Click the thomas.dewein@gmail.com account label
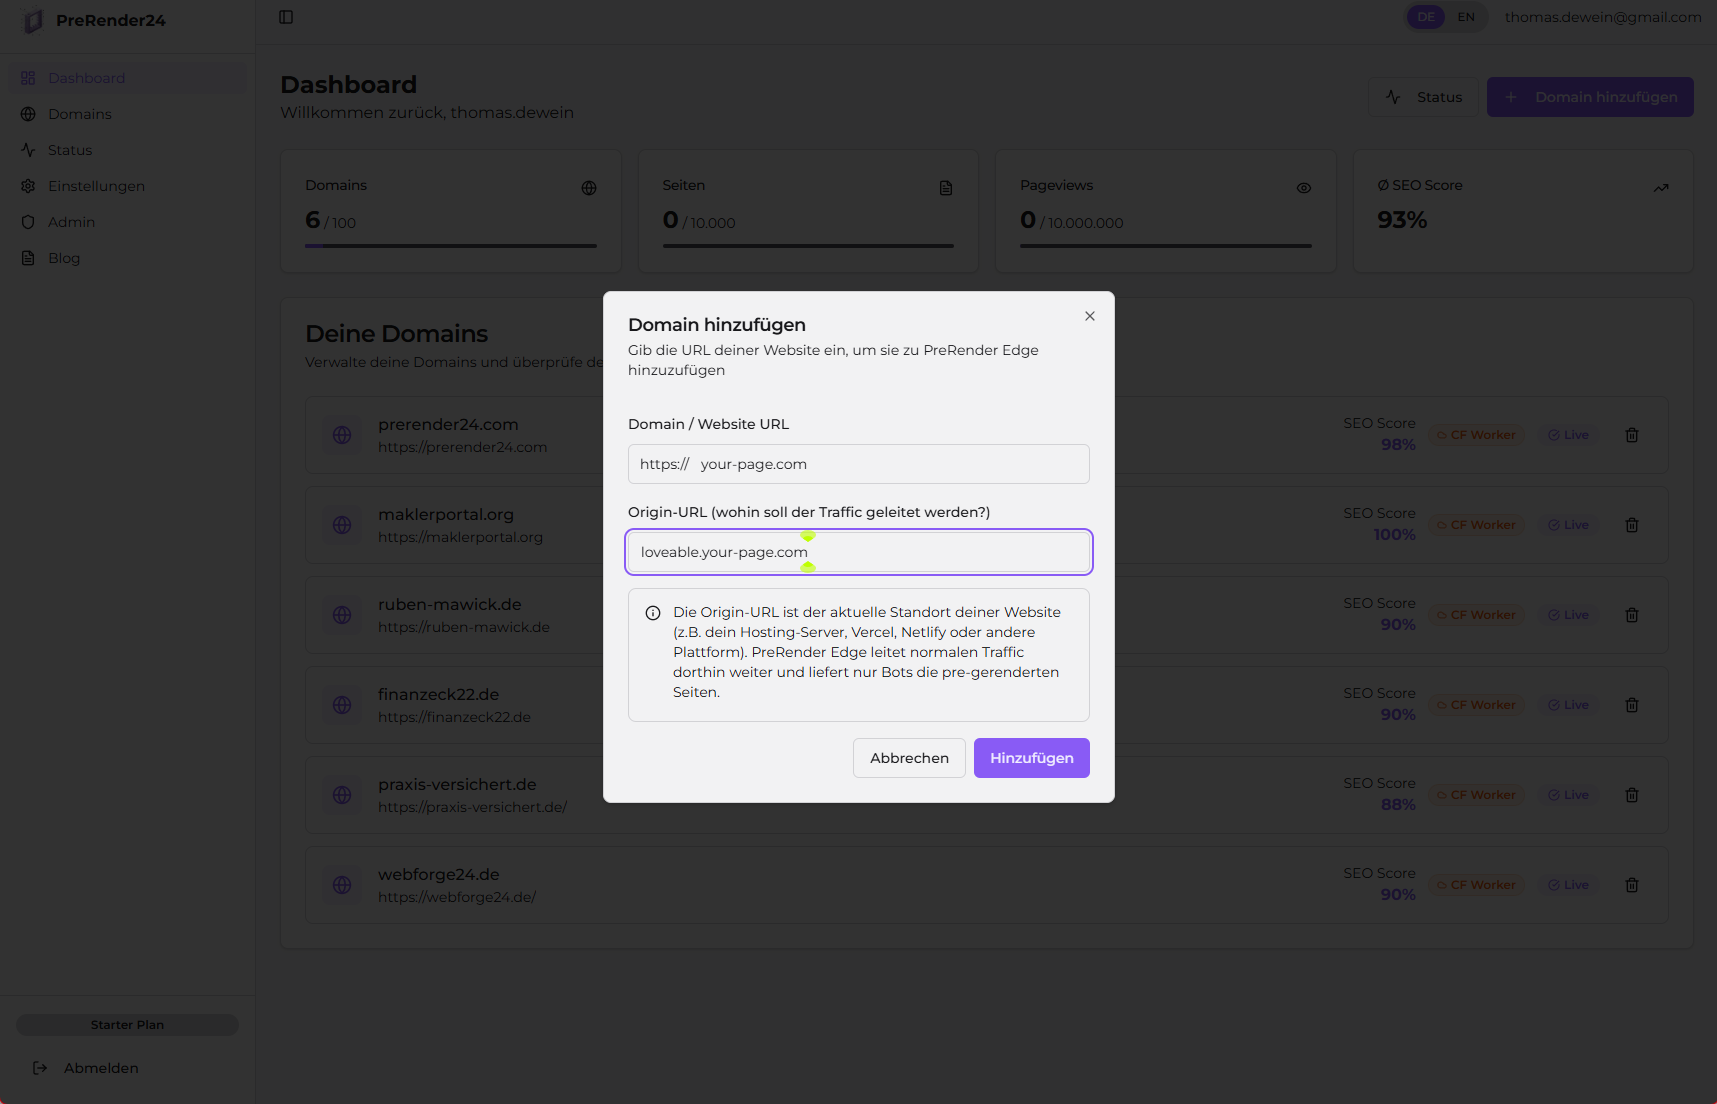The width and height of the screenshot is (1717, 1104). coord(1603,17)
